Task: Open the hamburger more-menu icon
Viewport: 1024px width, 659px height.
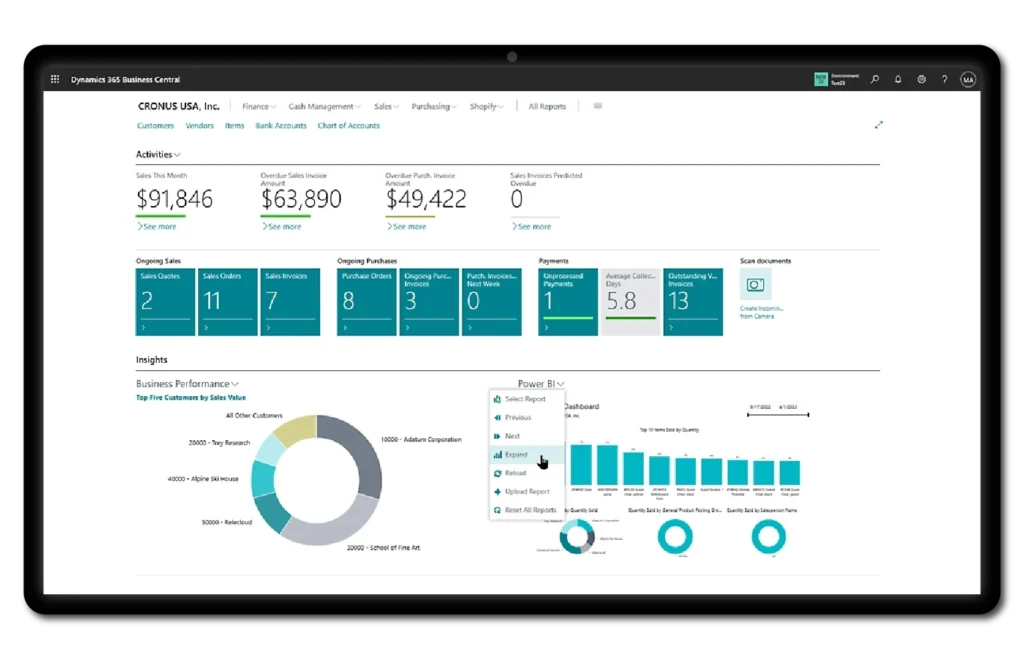Action: (598, 106)
